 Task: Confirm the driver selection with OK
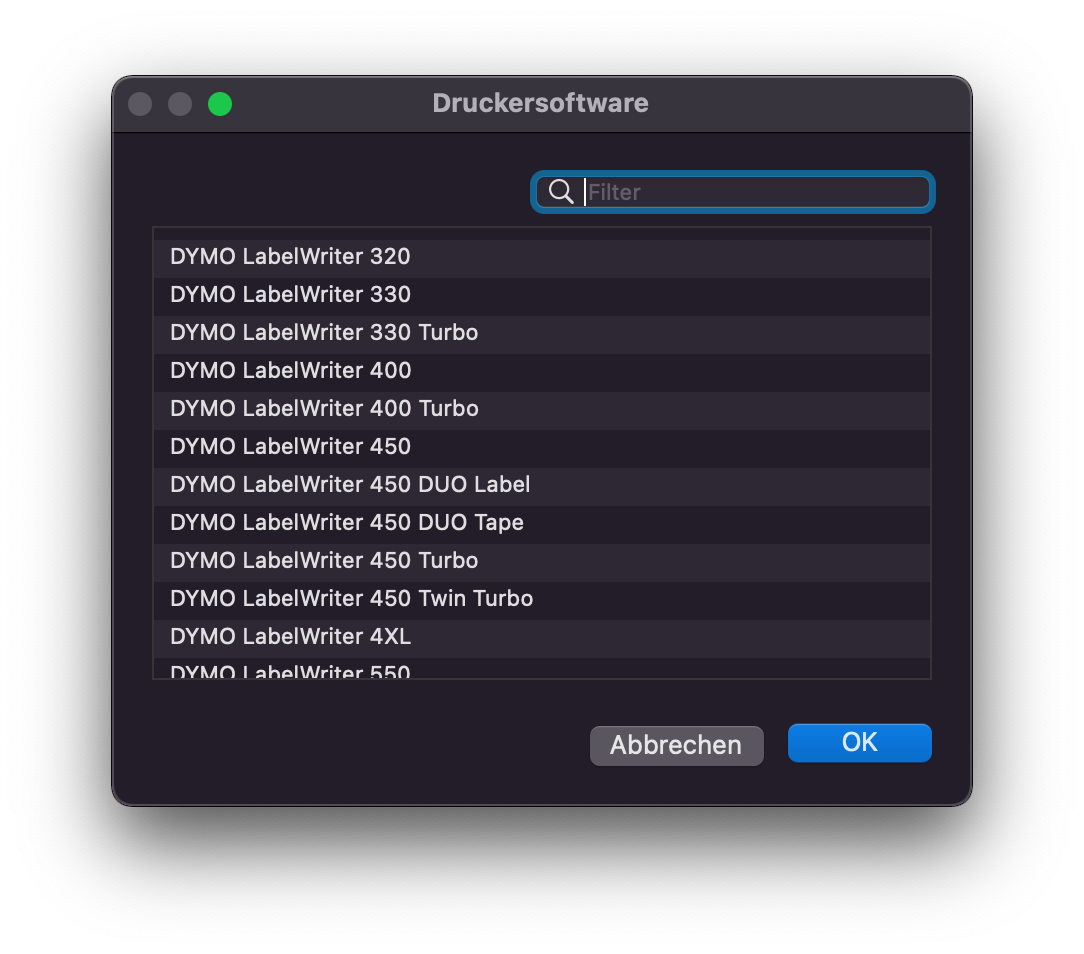point(859,742)
